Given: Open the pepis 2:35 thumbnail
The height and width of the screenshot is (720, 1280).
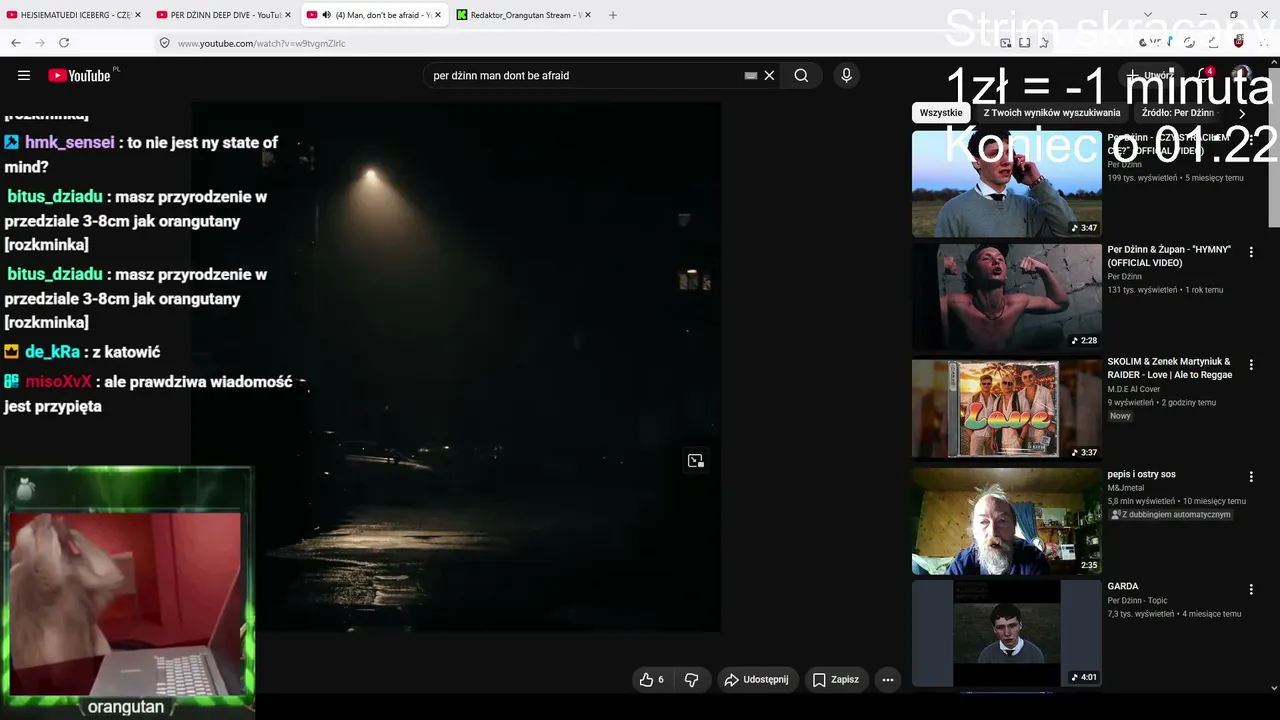Looking at the screenshot, I should [1007, 521].
